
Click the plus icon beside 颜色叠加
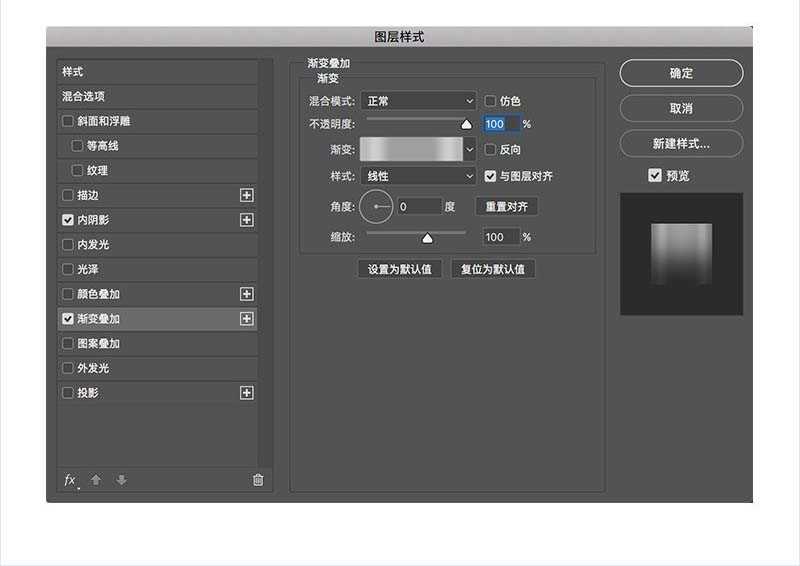click(x=247, y=294)
